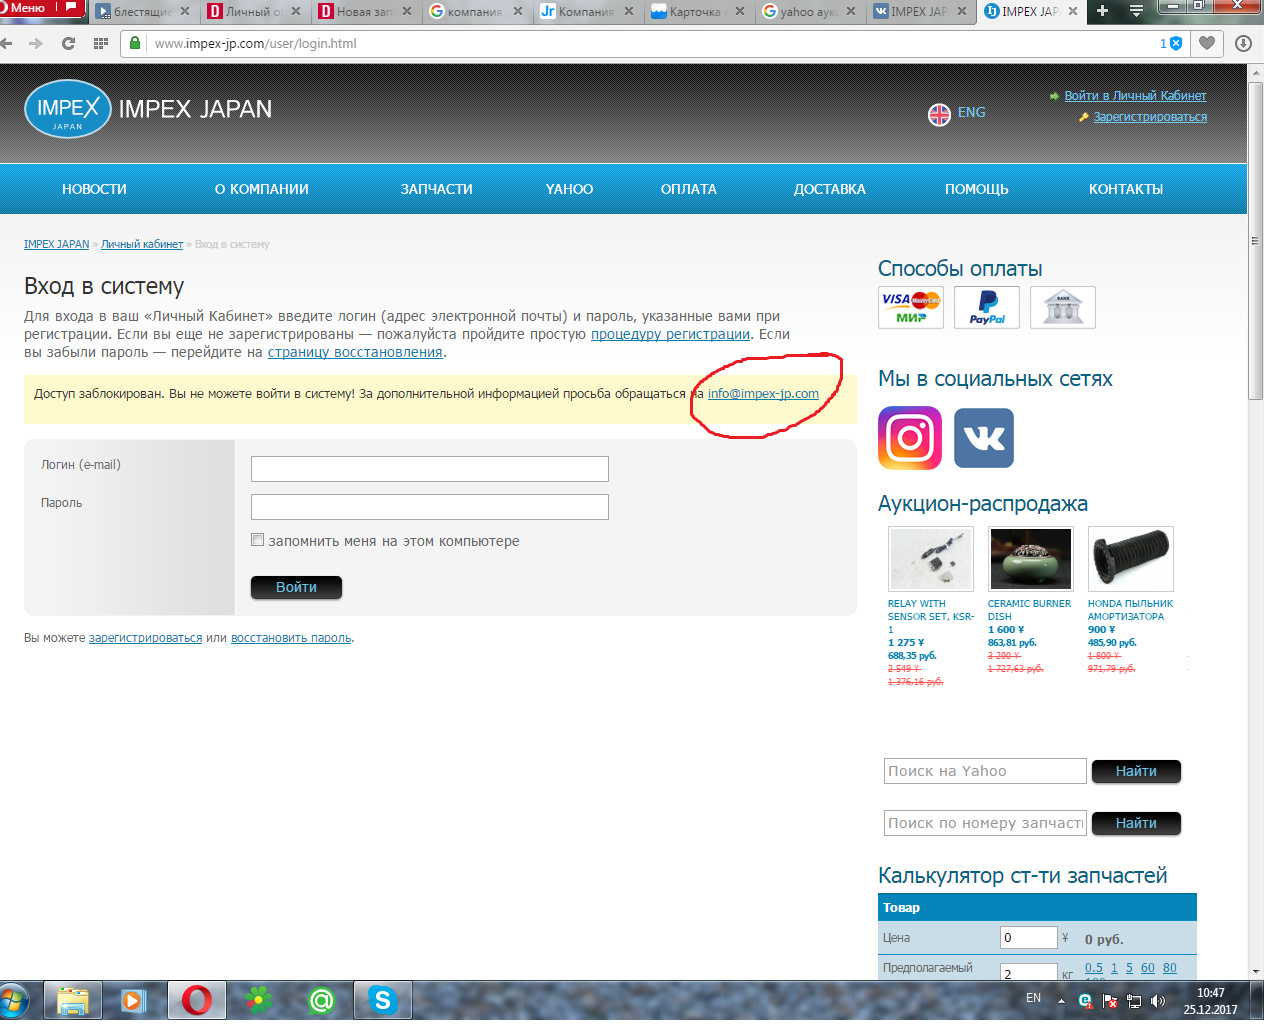The image size is (1280, 1024).
Task: Click the 'Поиск по номеру запчасти' field
Action: point(985,823)
